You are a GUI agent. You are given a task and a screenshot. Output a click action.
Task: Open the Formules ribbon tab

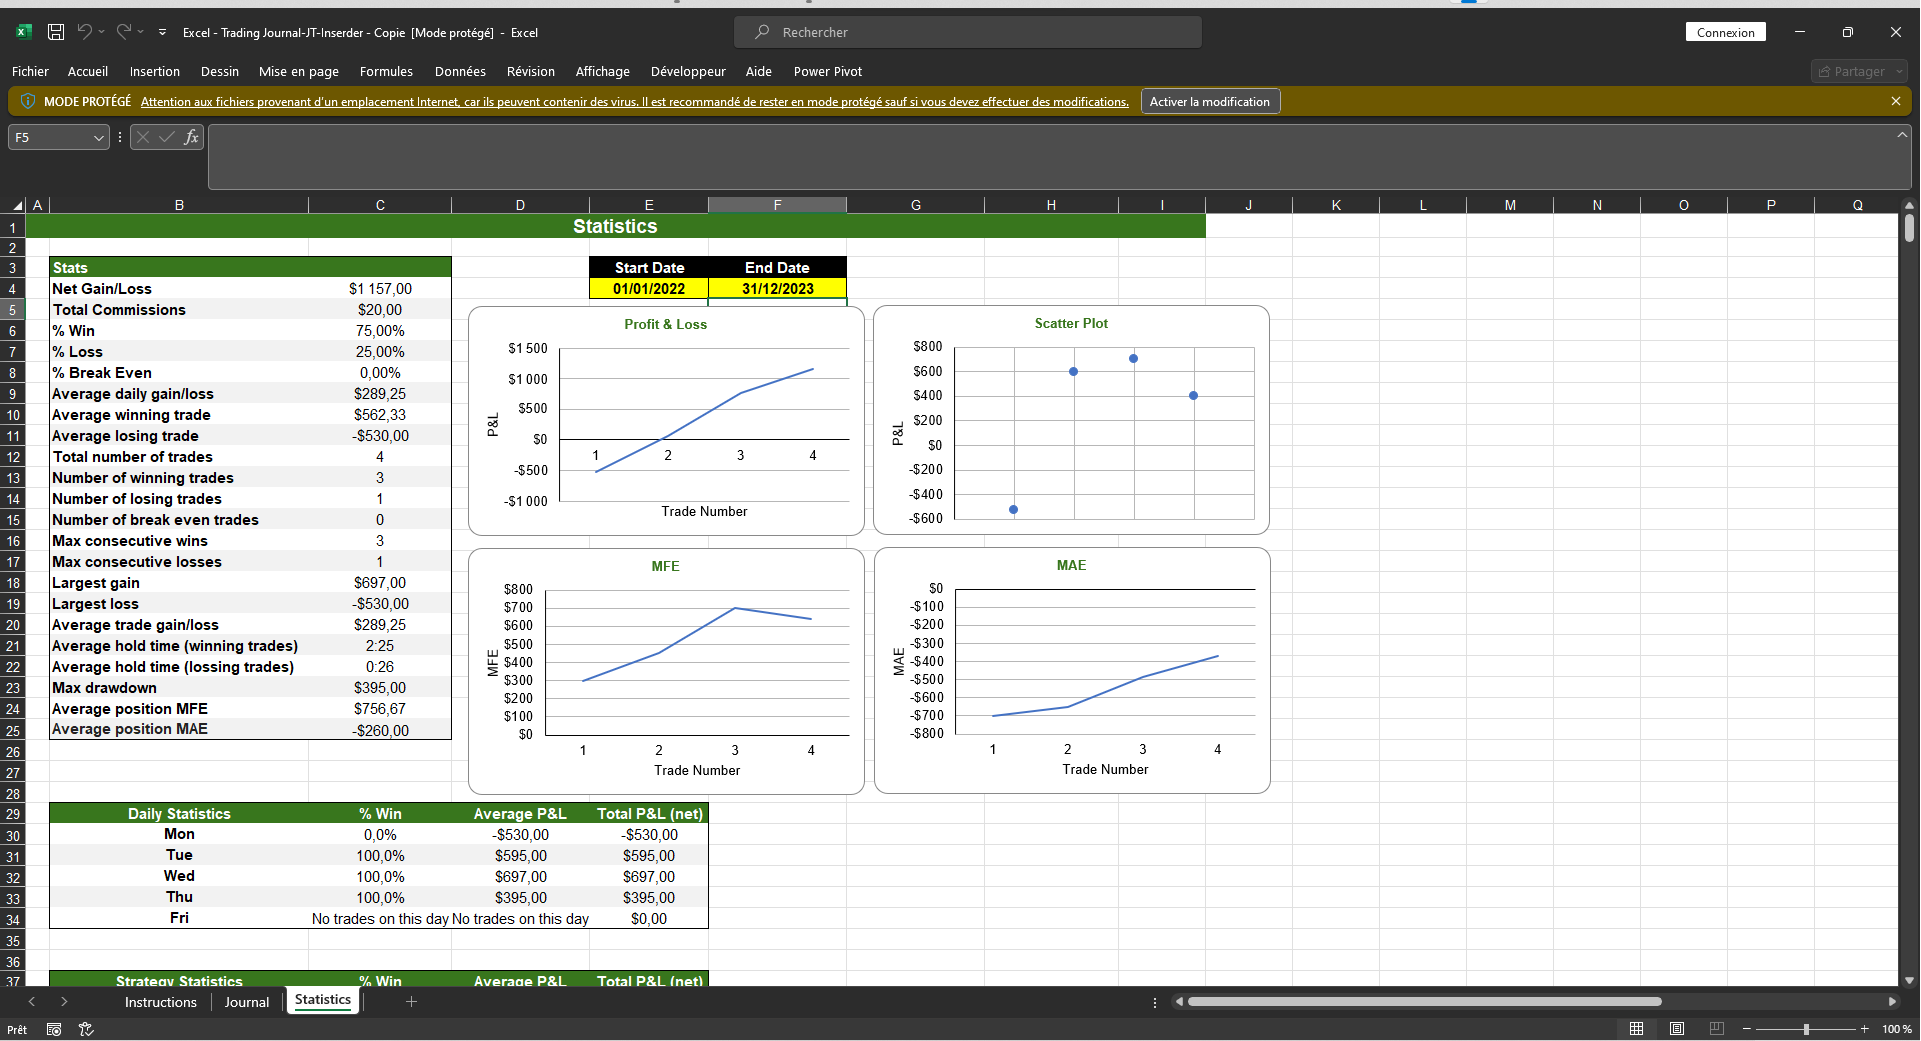(x=386, y=71)
